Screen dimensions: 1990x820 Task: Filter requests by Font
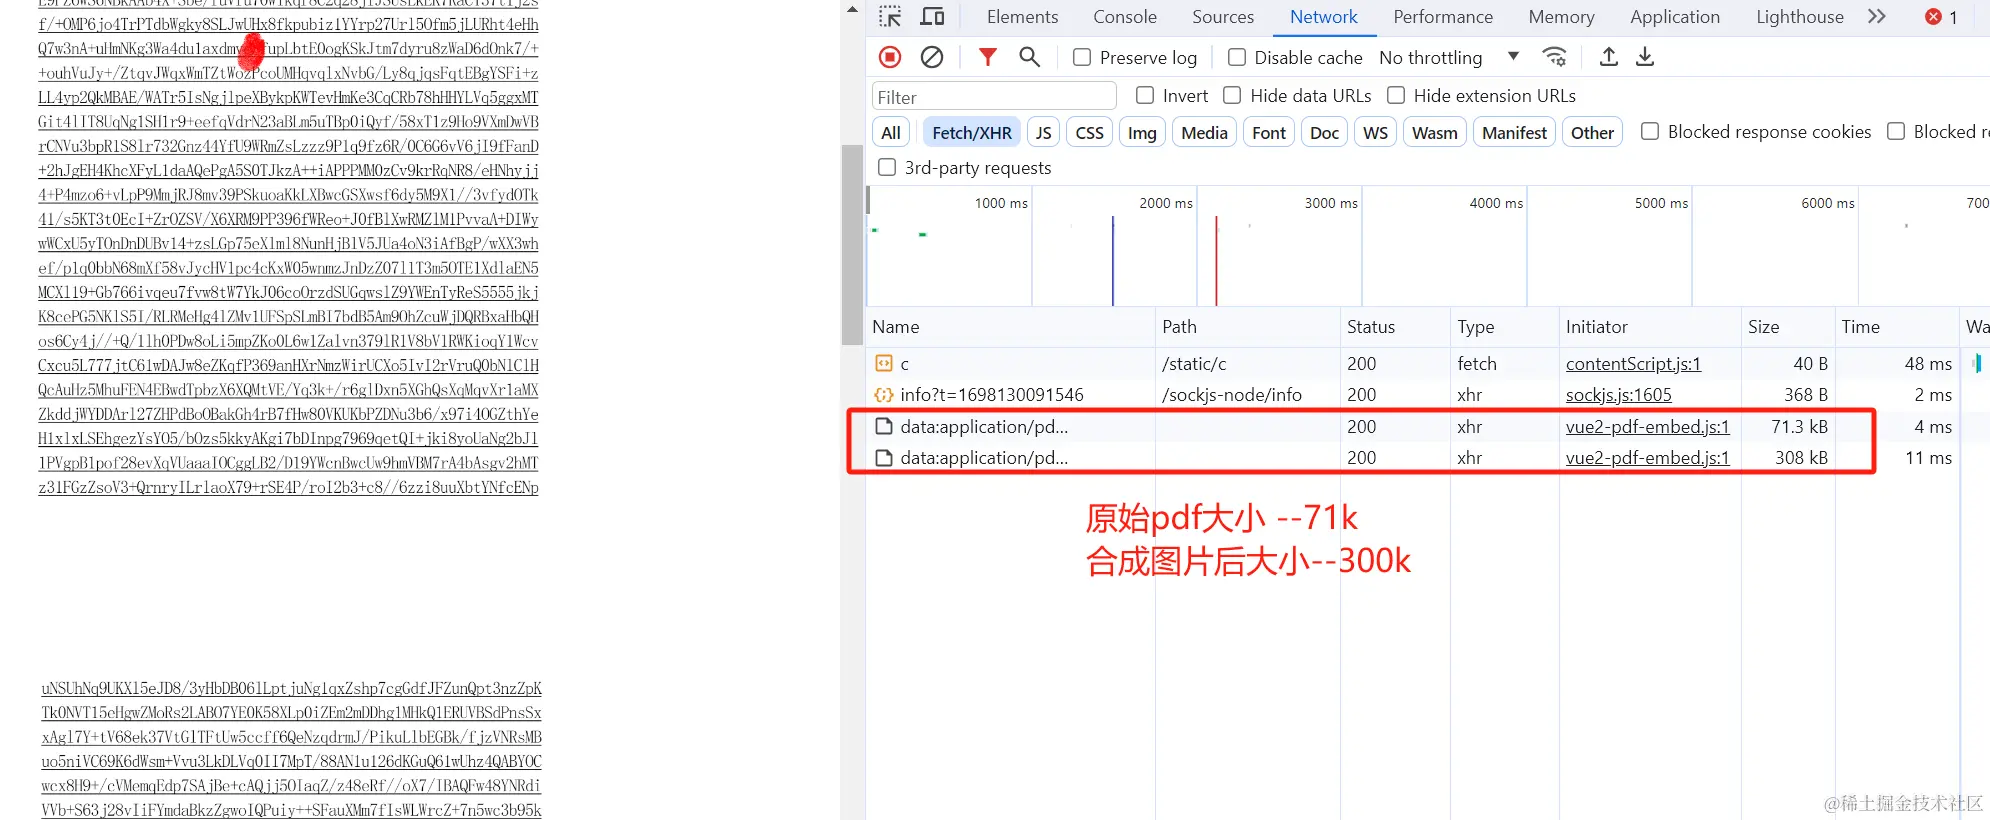(x=1269, y=132)
